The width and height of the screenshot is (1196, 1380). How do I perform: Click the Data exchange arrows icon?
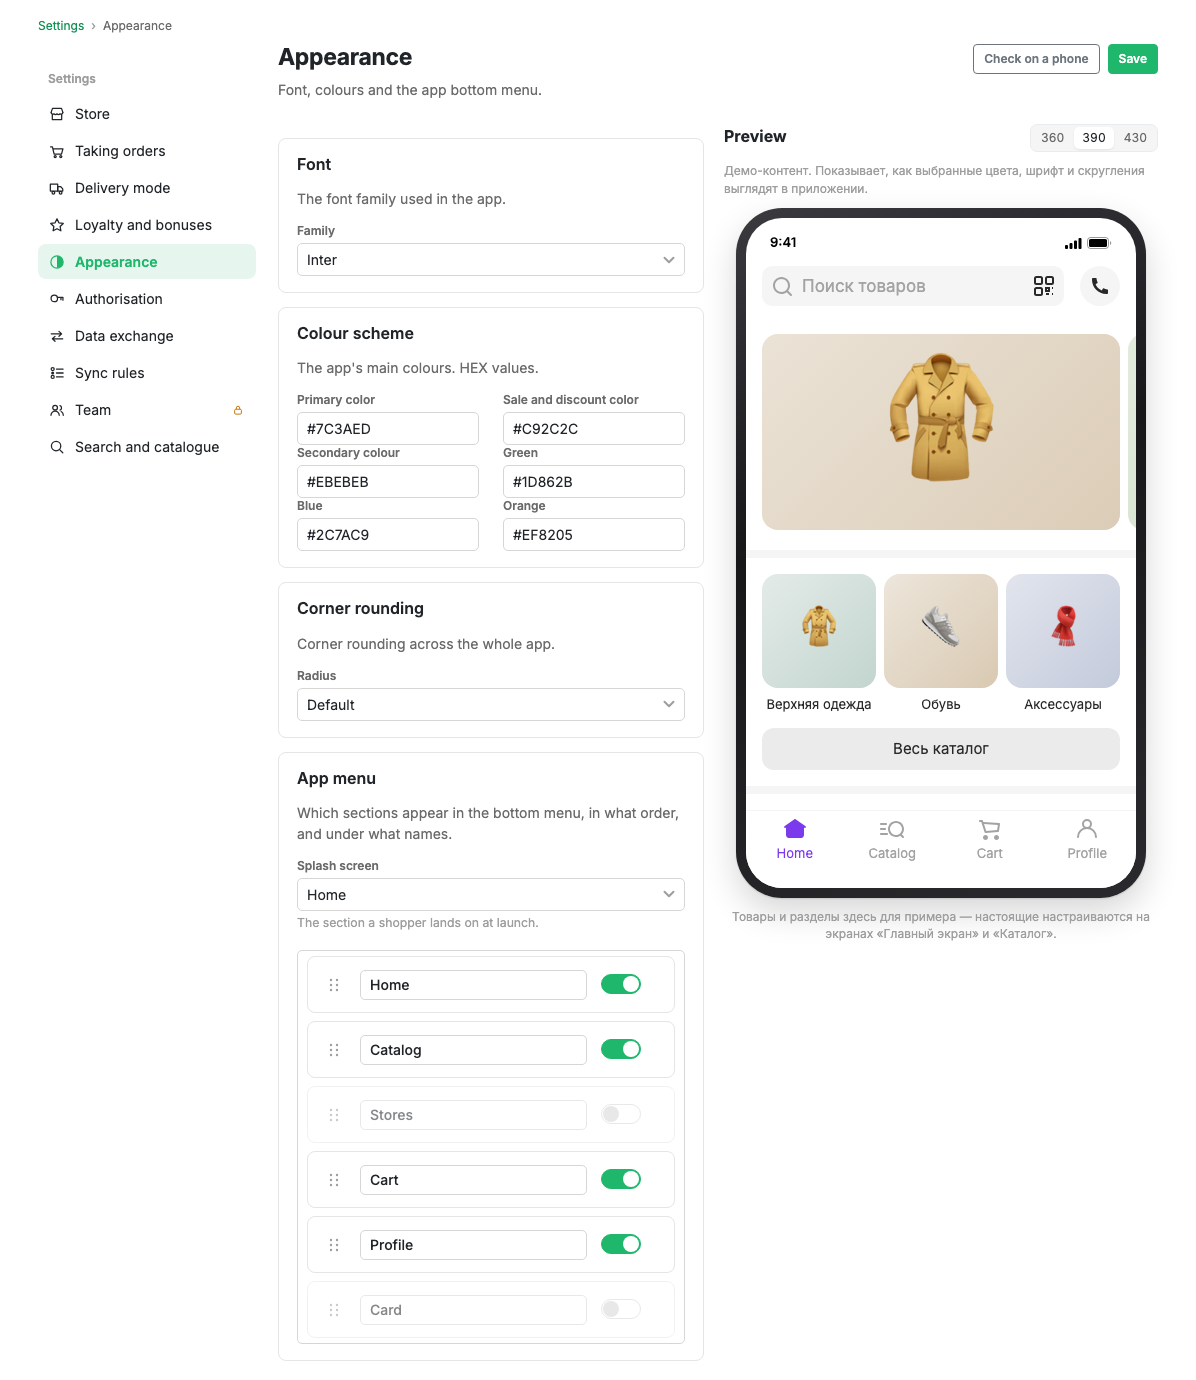click(x=57, y=336)
